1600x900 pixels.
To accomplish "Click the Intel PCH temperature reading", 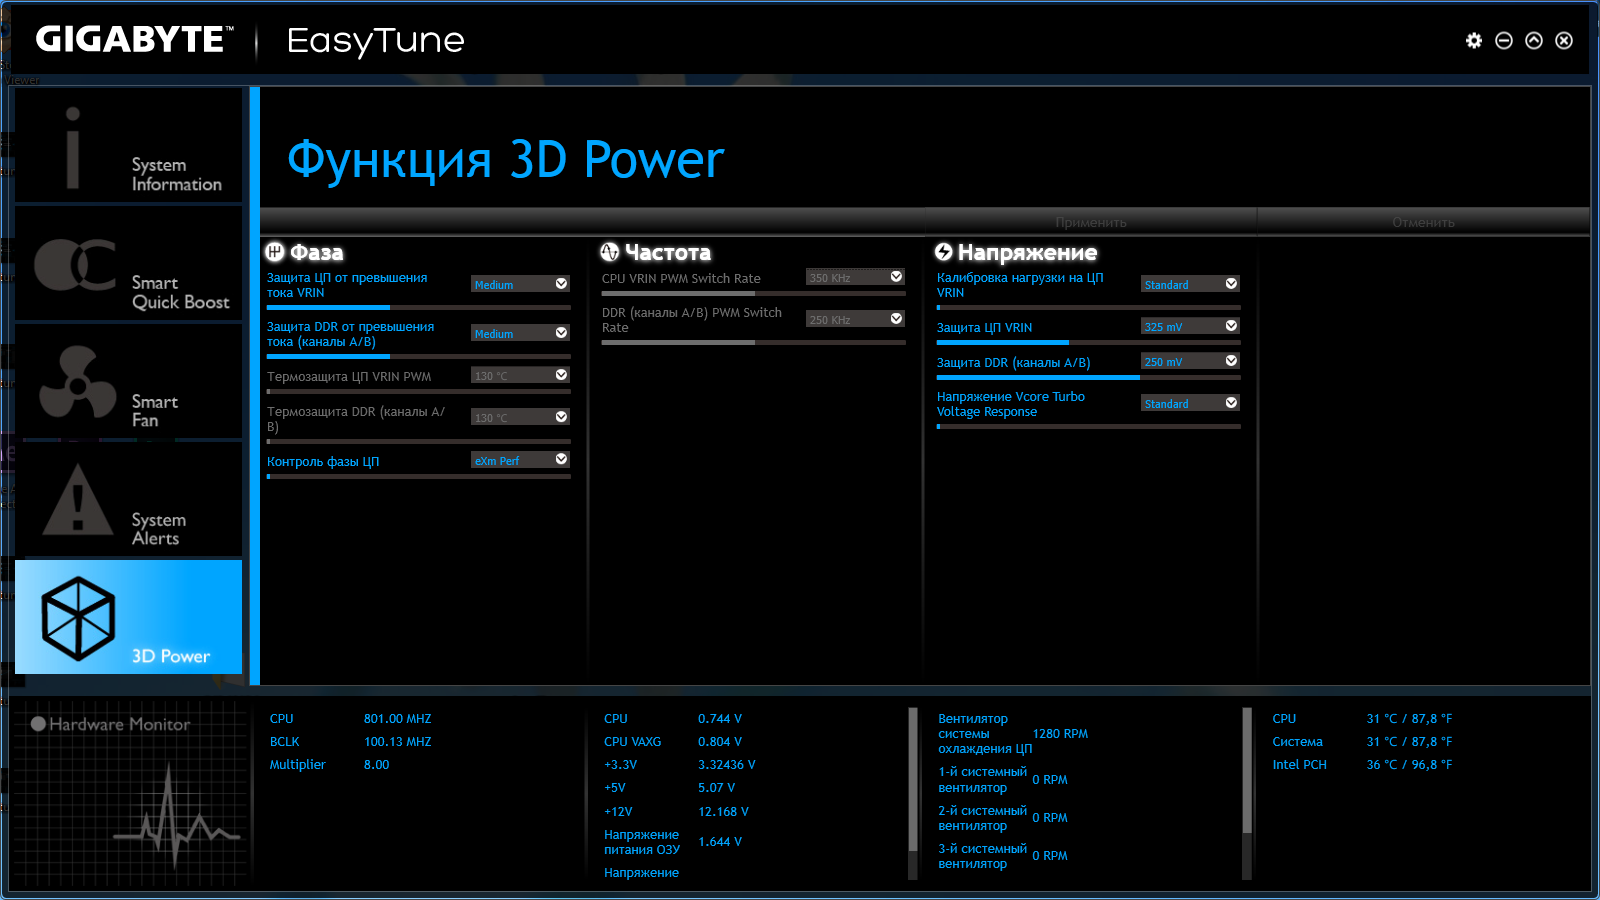I will (1410, 765).
